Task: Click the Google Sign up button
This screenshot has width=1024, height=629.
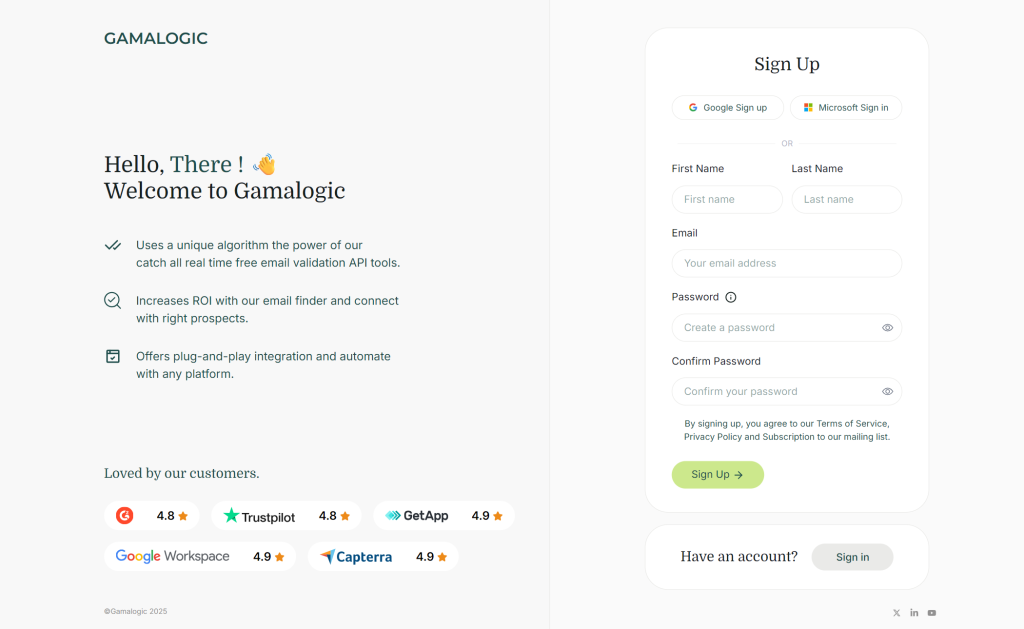Action: coord(728,108)
